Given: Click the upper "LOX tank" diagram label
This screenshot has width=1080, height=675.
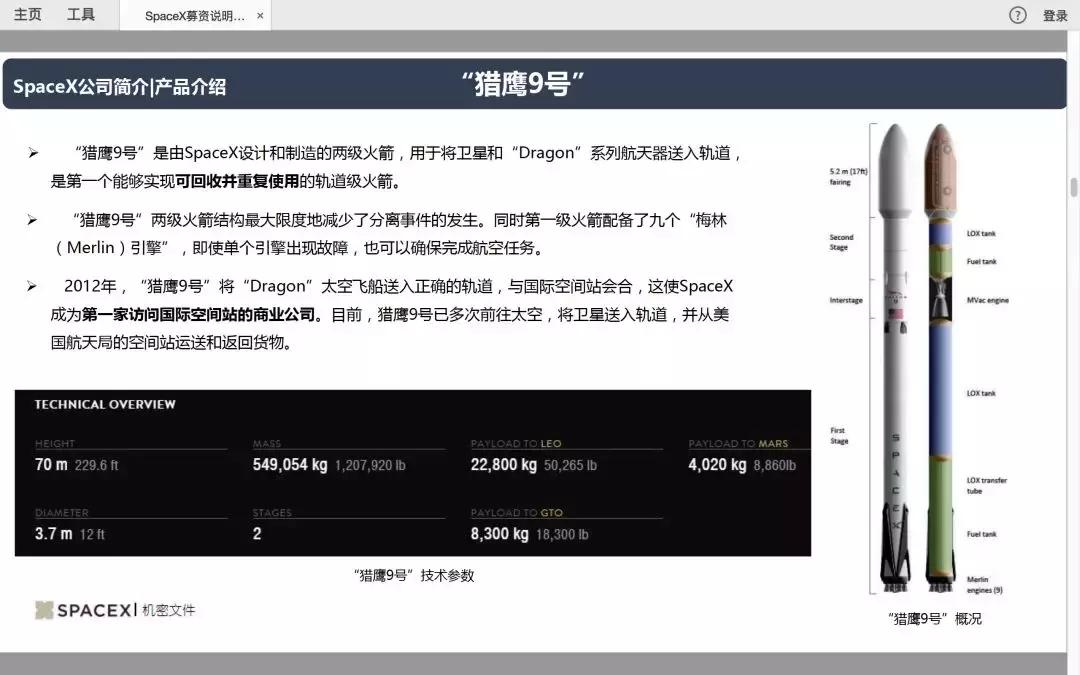Looking at the screenshot, I should (x=980, y=233).
